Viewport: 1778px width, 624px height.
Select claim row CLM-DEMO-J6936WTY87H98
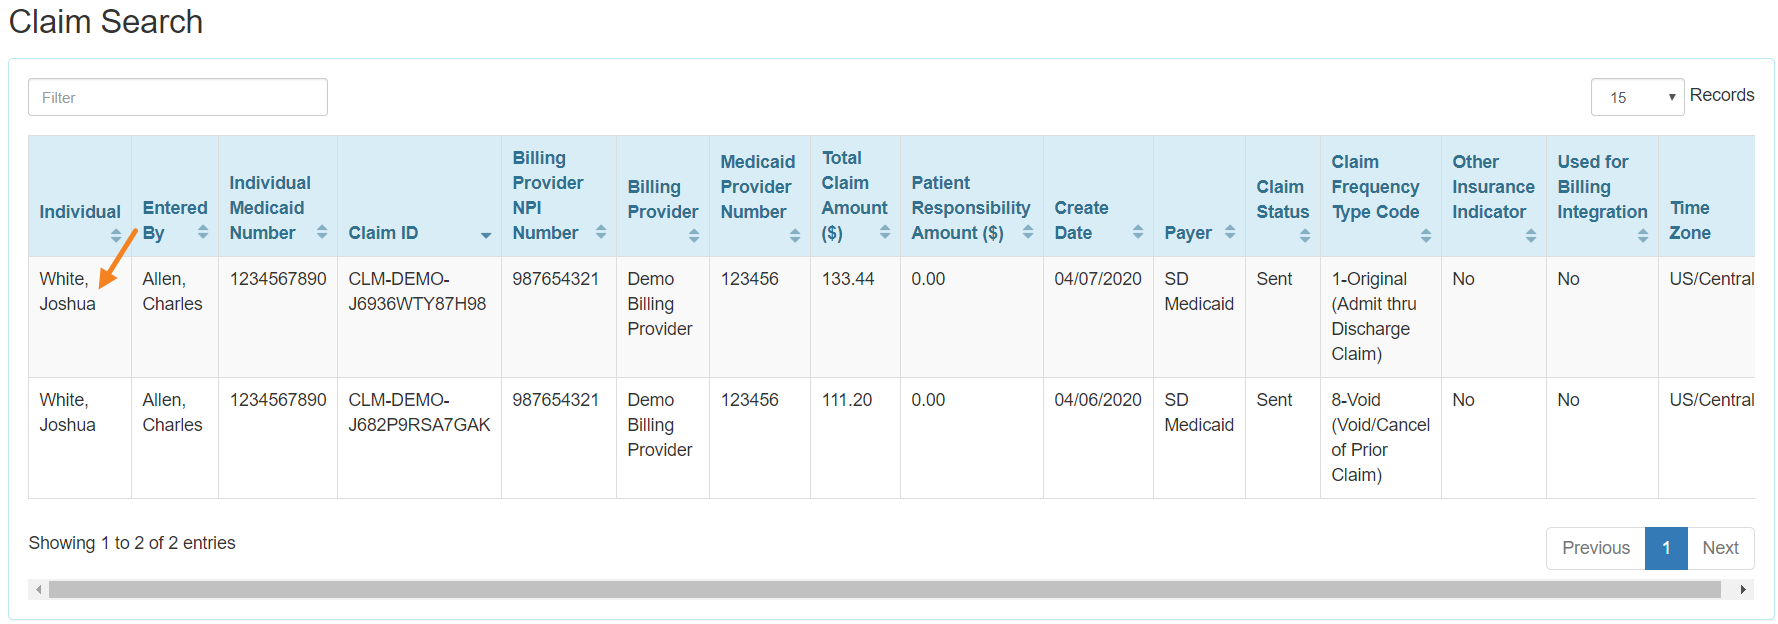417,291
